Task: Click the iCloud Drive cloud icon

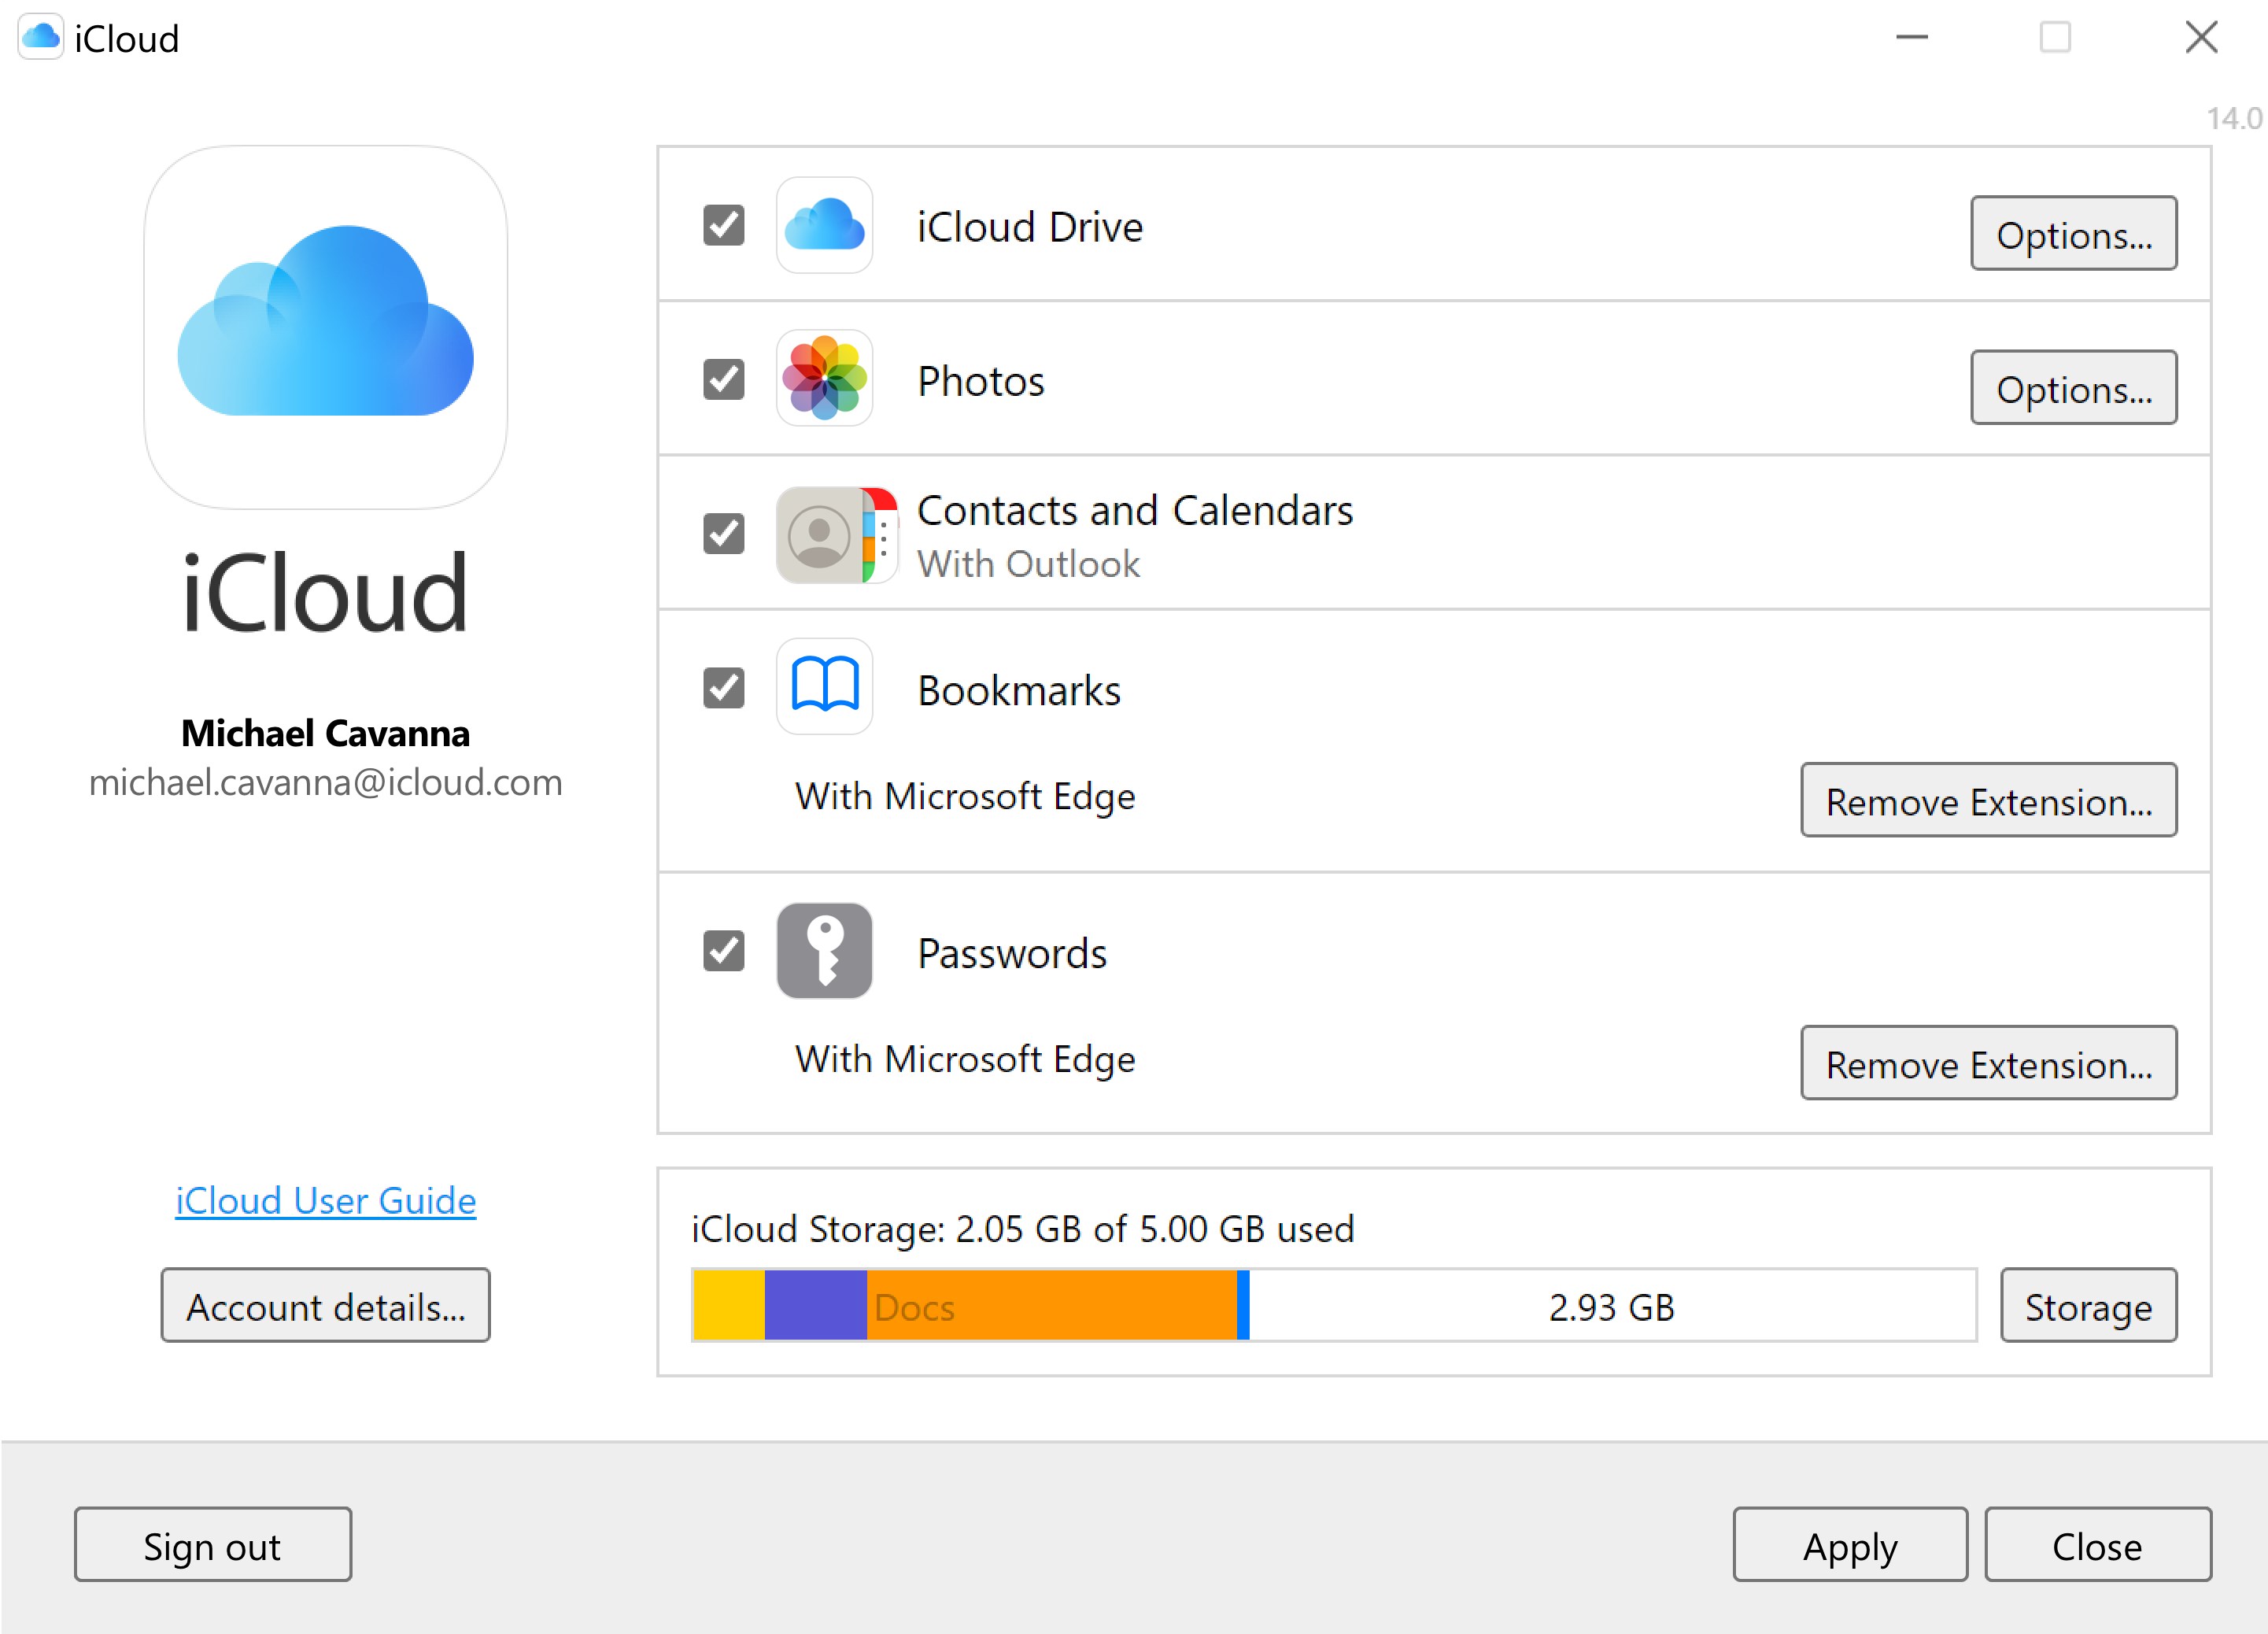Action: [x=824, y=227]
